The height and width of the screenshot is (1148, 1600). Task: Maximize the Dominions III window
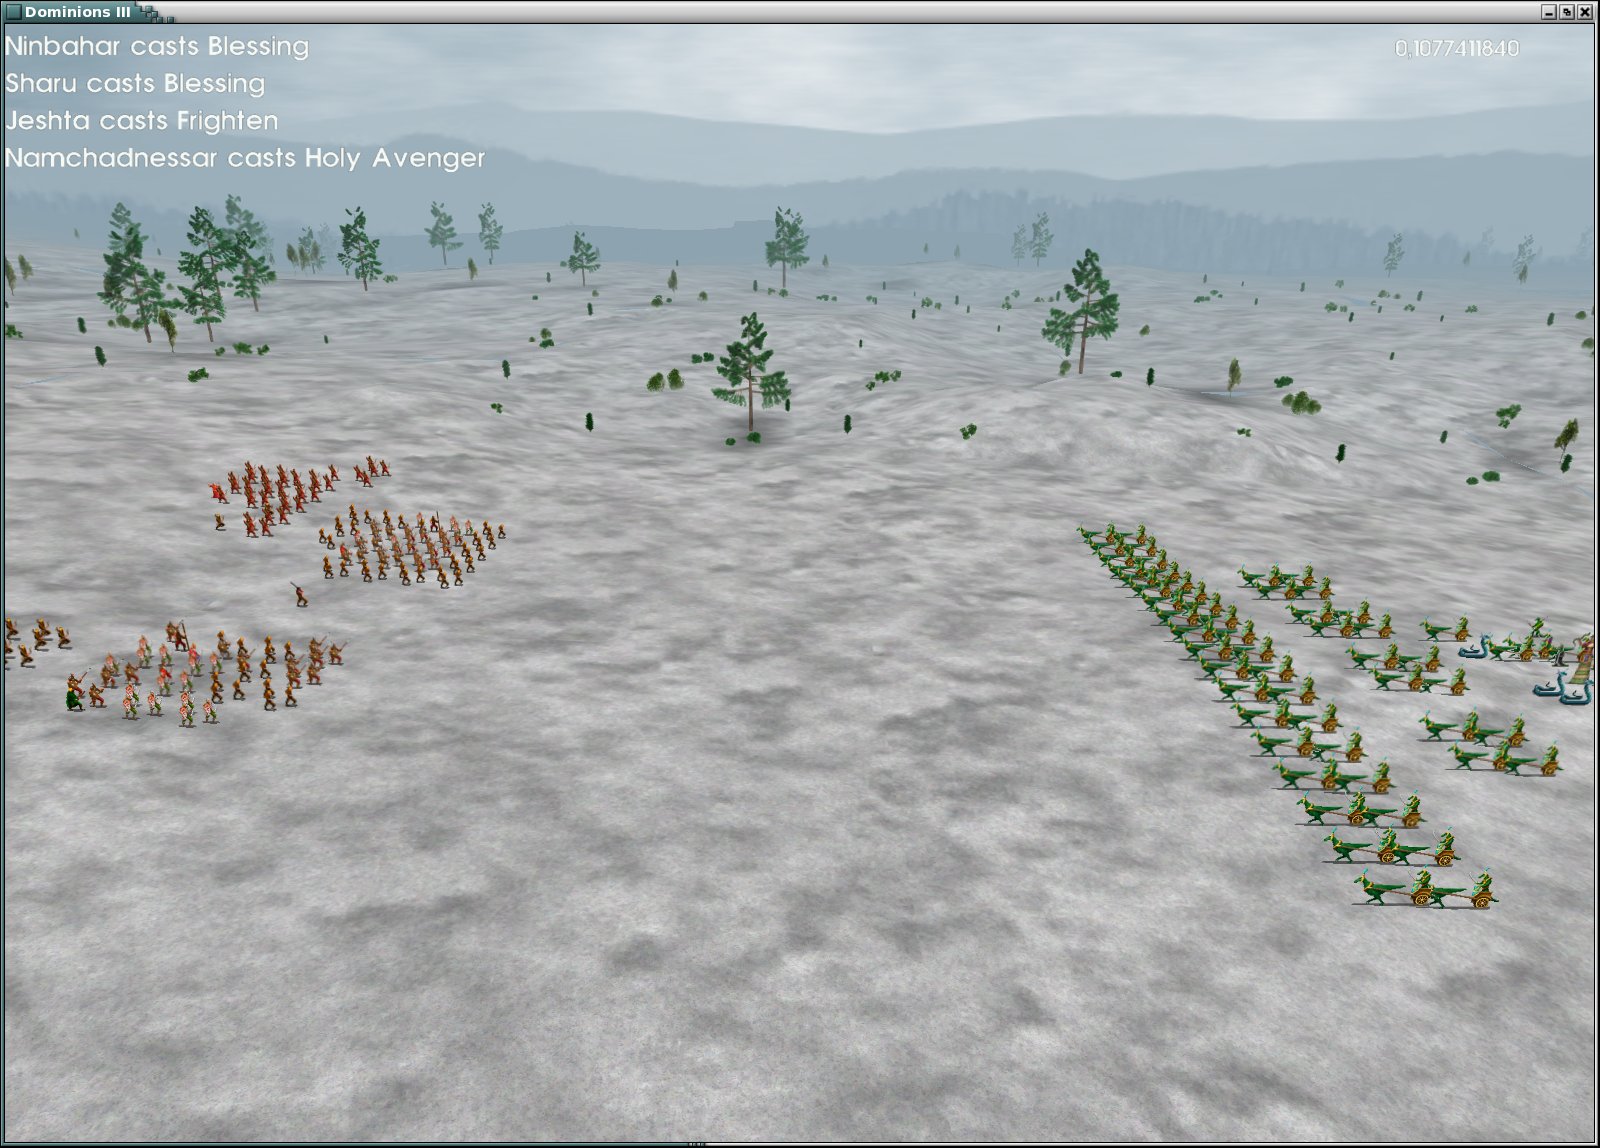[x=1567, y=12]
